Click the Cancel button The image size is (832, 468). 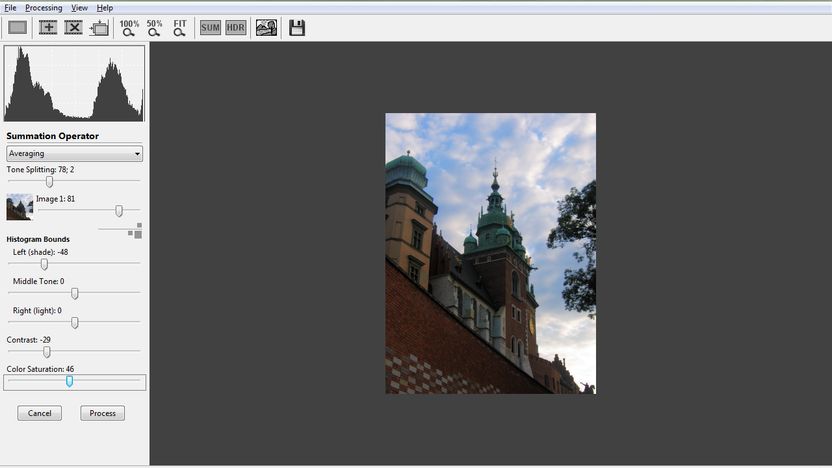(39, 413)
